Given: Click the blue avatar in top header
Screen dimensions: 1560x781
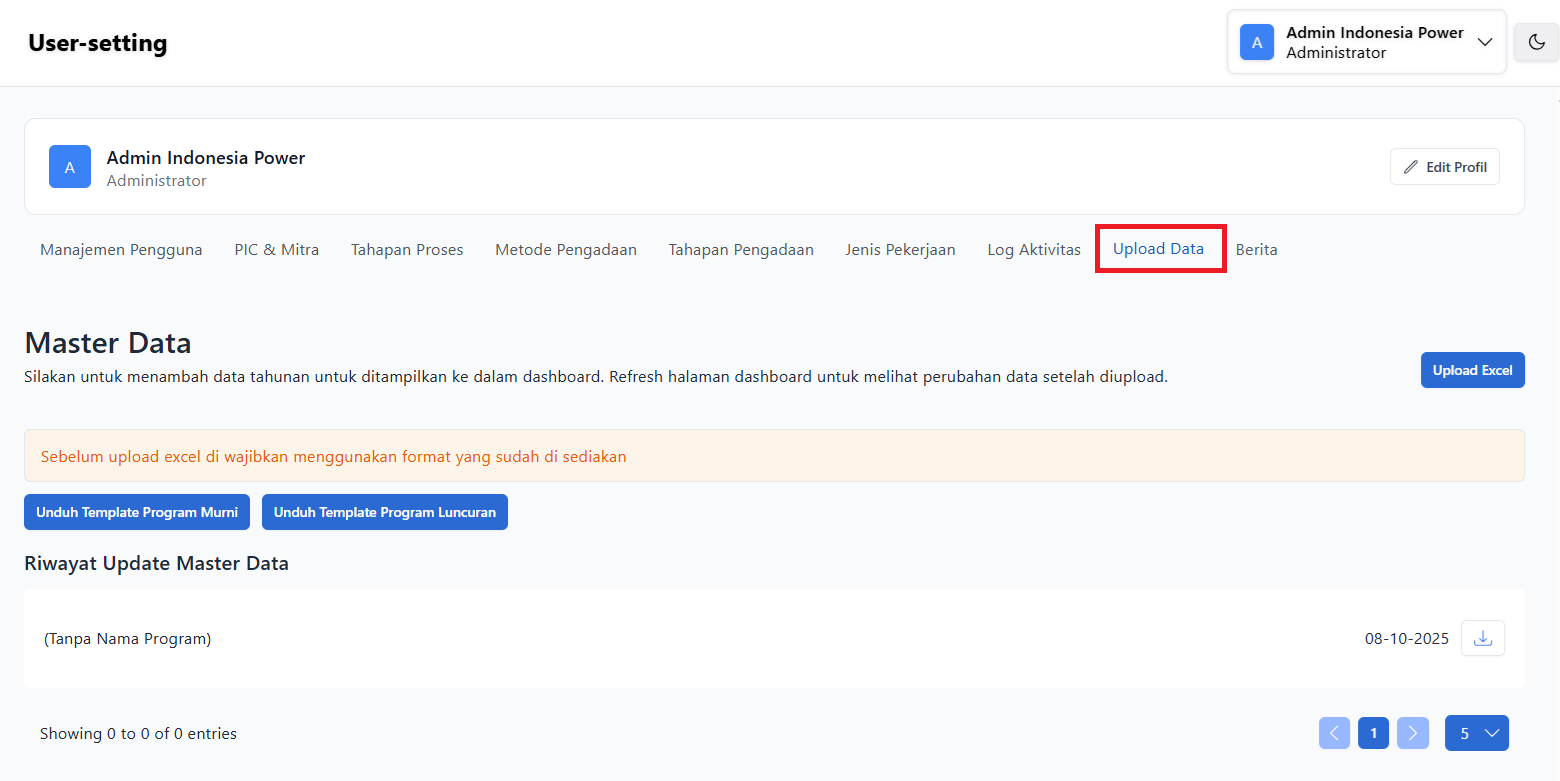Looking at the screenshot, I should [x=1257, y=42].
